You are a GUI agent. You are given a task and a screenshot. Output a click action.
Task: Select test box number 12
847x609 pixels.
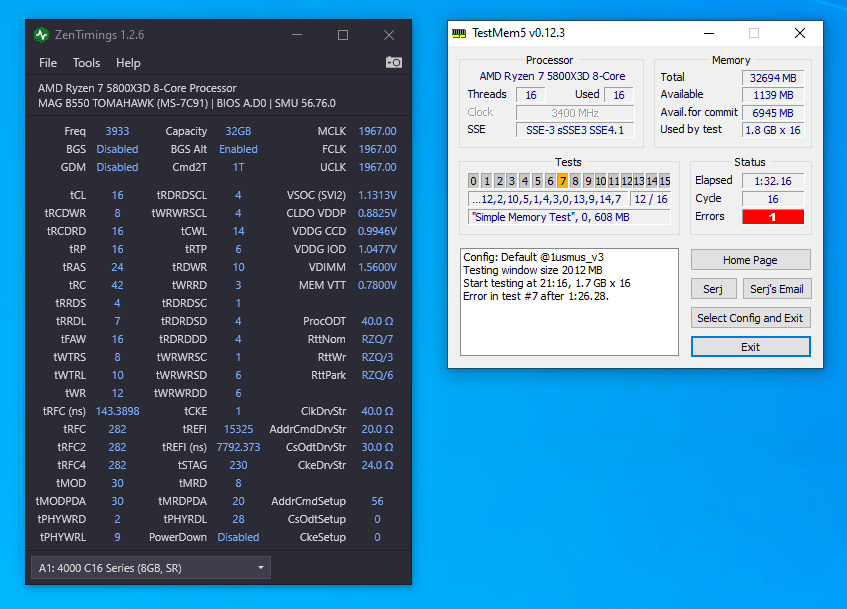point(627,180)
